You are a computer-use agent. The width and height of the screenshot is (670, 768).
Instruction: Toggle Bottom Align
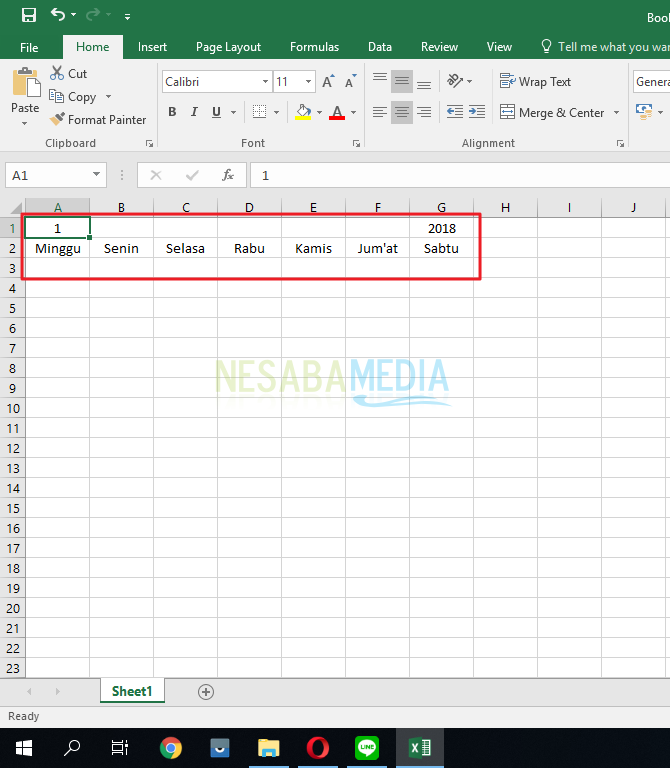[x=424, y=81]
